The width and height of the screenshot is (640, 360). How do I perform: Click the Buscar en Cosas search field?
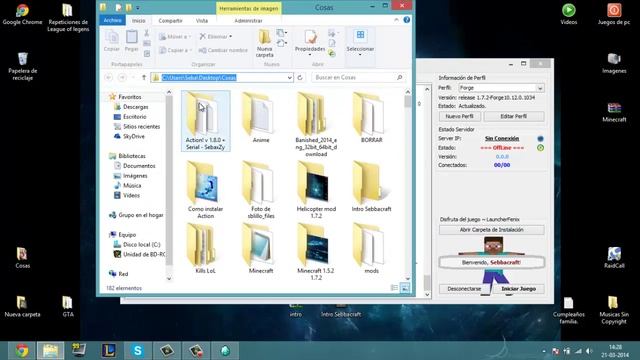tap(358, 77)
